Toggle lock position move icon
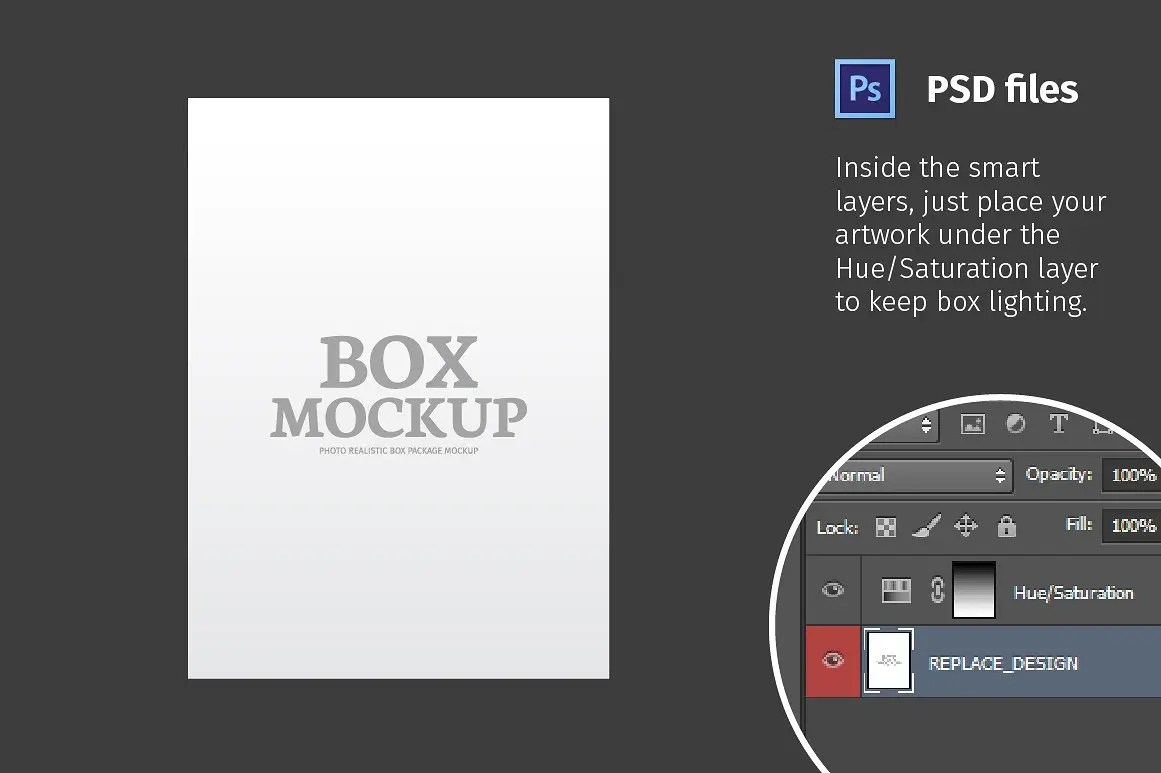 pos(966,526)
